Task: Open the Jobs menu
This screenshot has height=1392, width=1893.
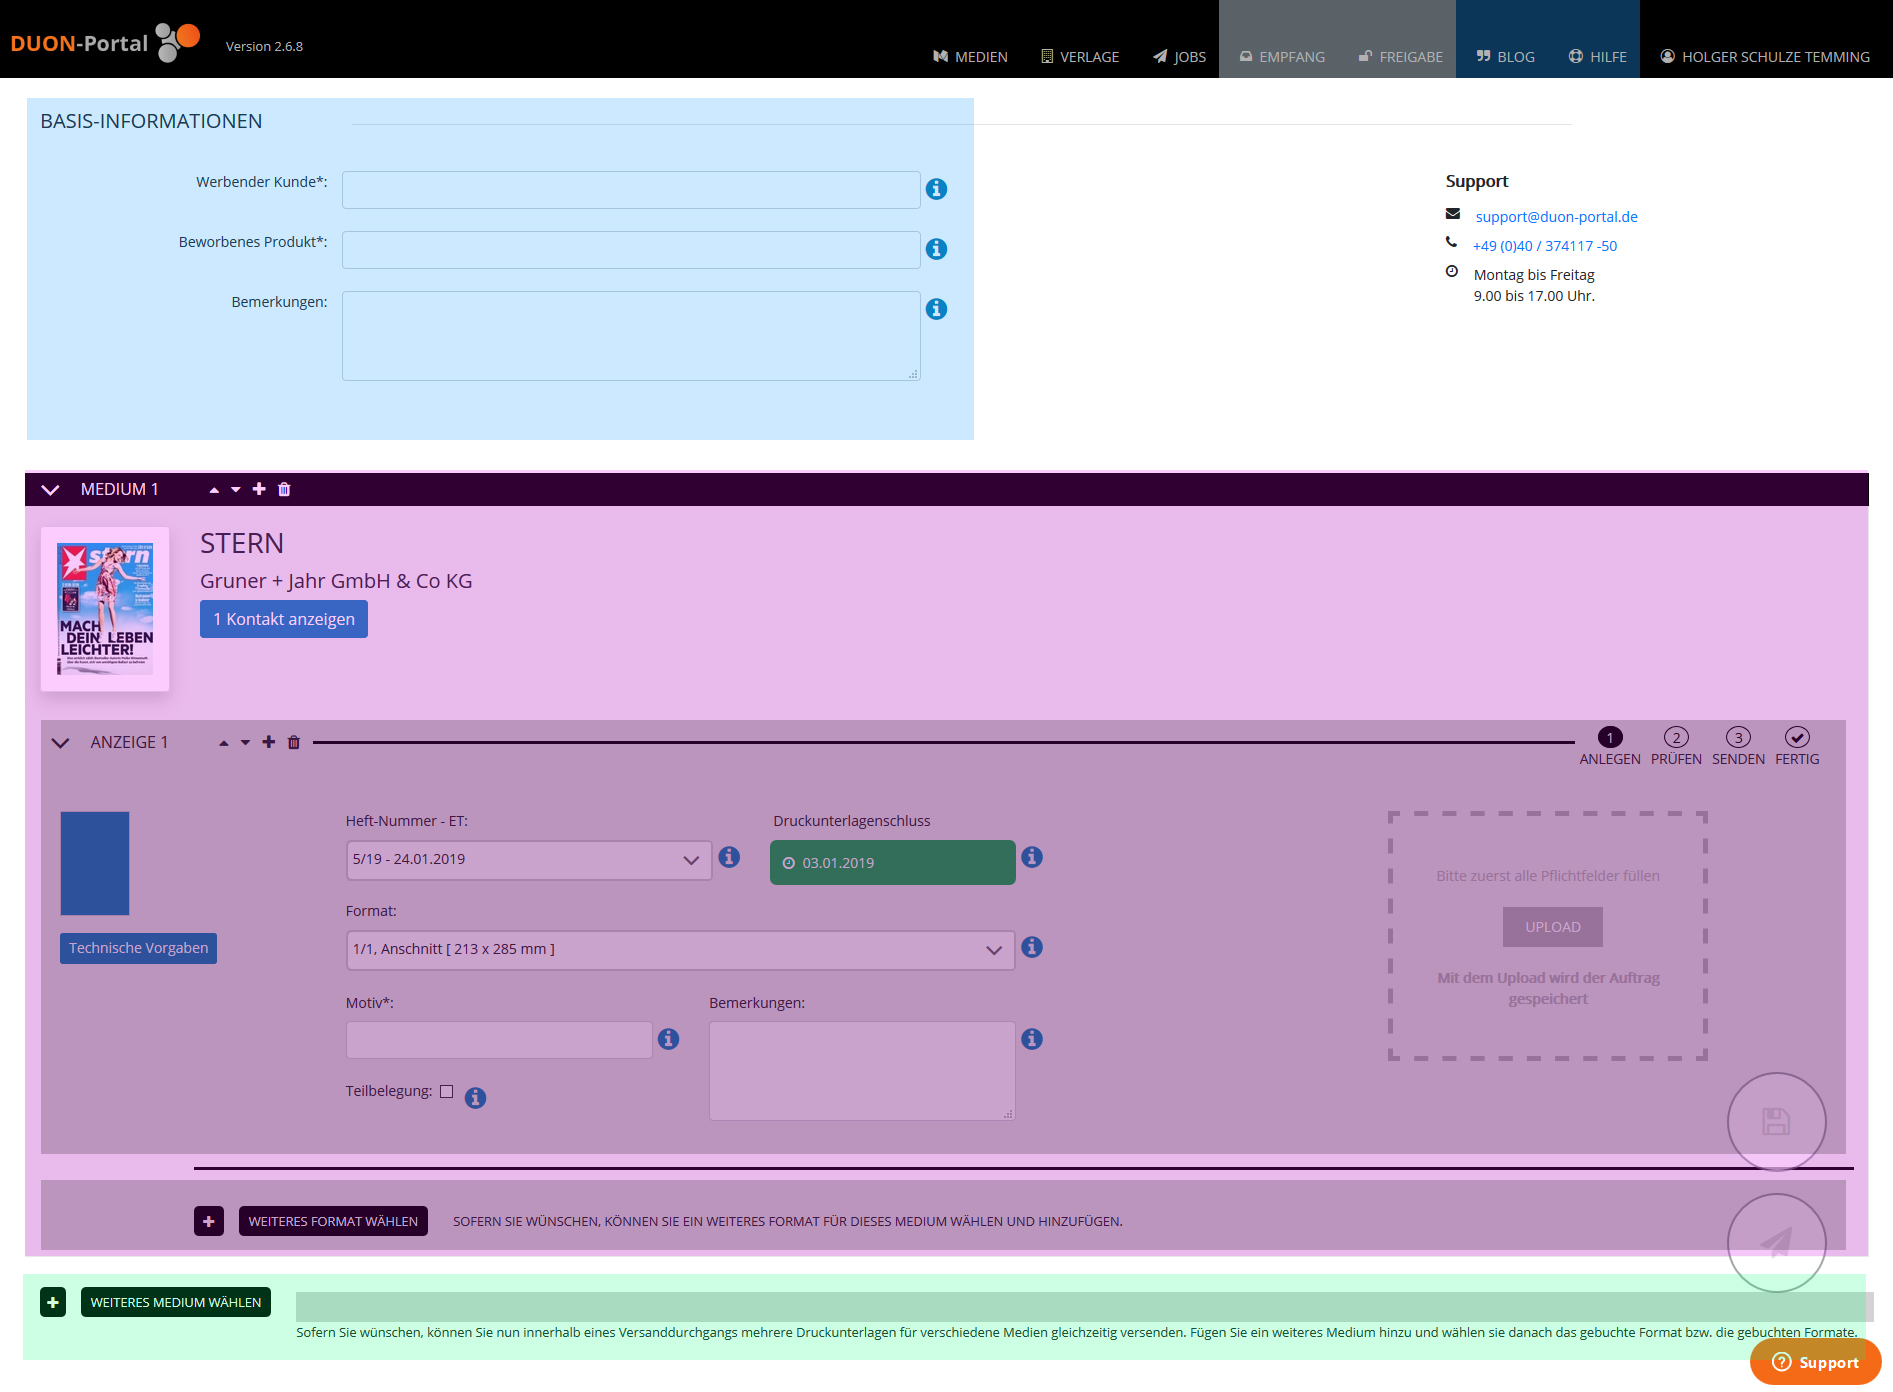Action: click(1179, 56)
